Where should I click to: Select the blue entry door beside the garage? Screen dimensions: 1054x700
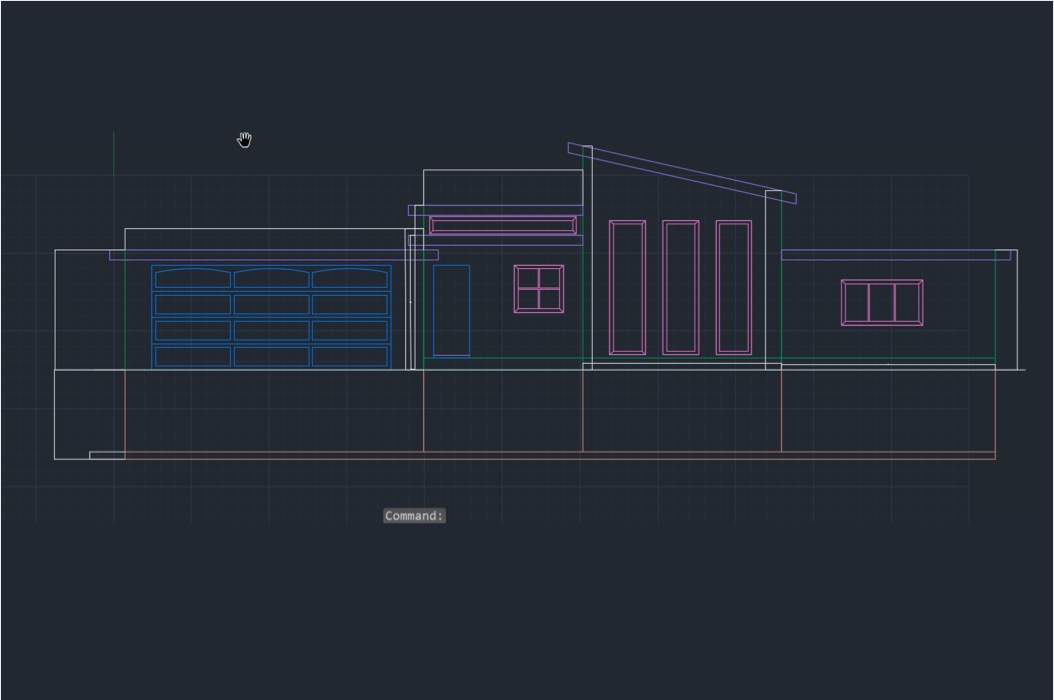point(451,310)
